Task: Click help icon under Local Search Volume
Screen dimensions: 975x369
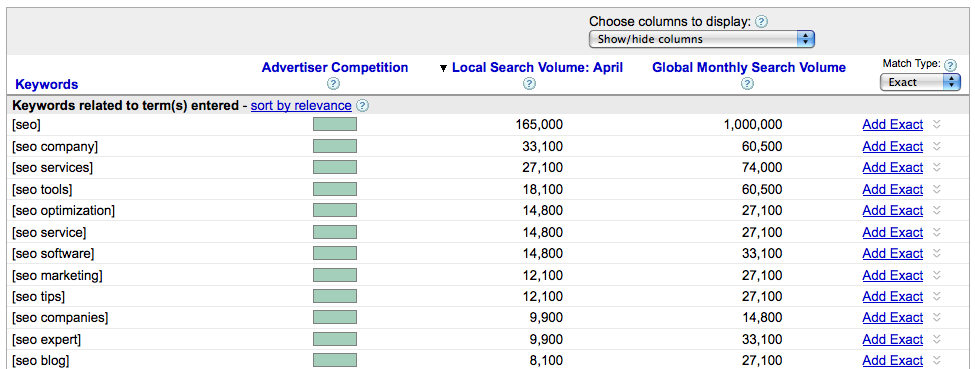Action: click(529, 83)
